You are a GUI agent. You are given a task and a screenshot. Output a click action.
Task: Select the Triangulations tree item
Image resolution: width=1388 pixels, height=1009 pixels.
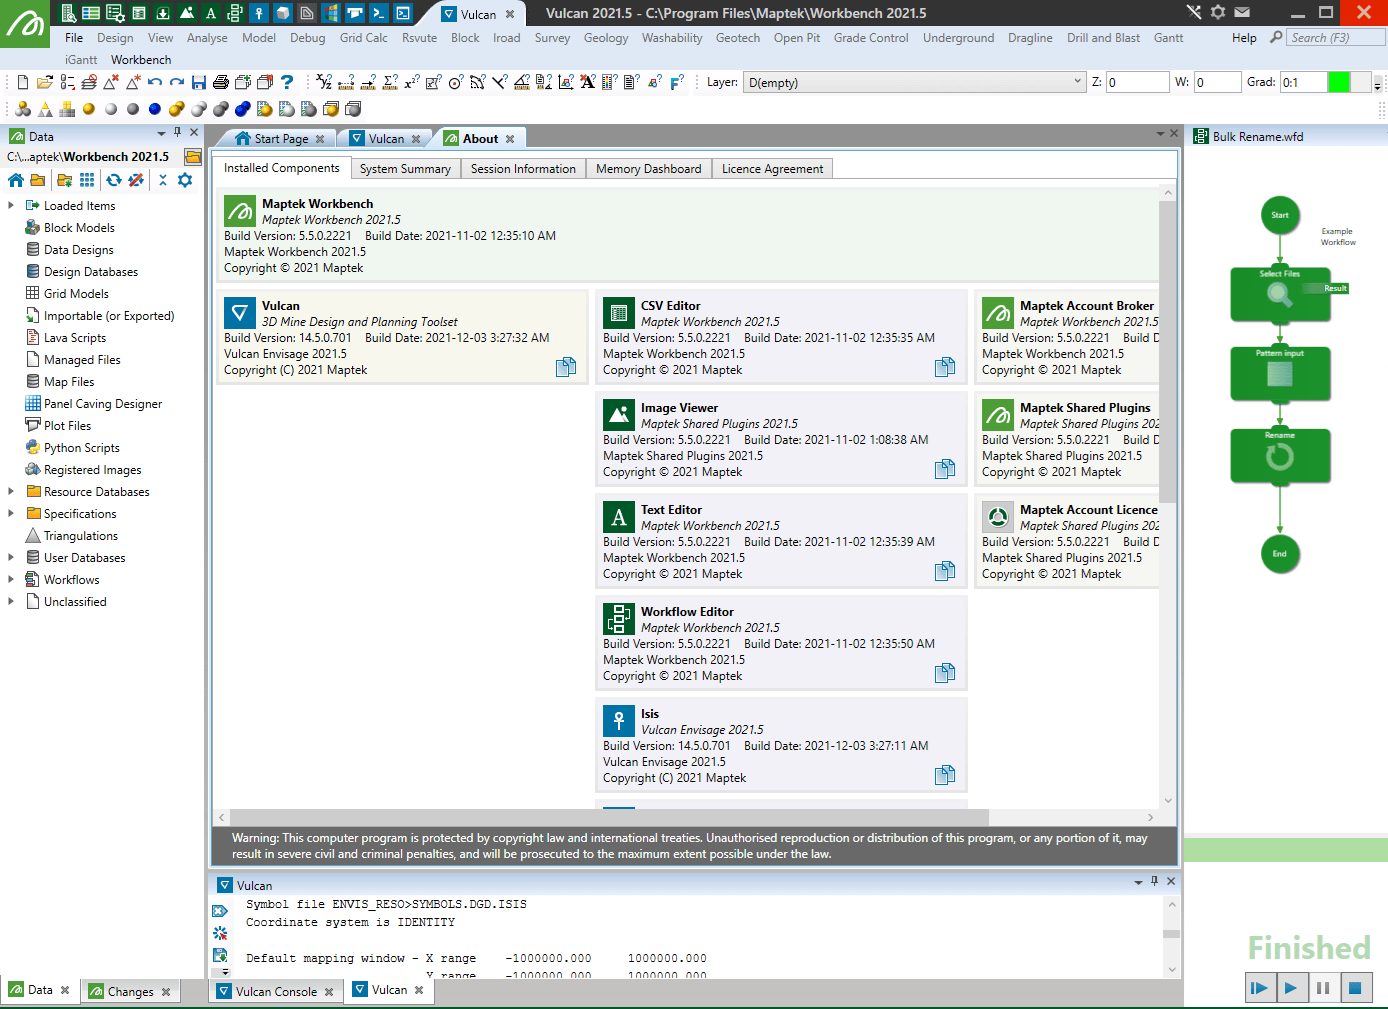tap(80, 535)
